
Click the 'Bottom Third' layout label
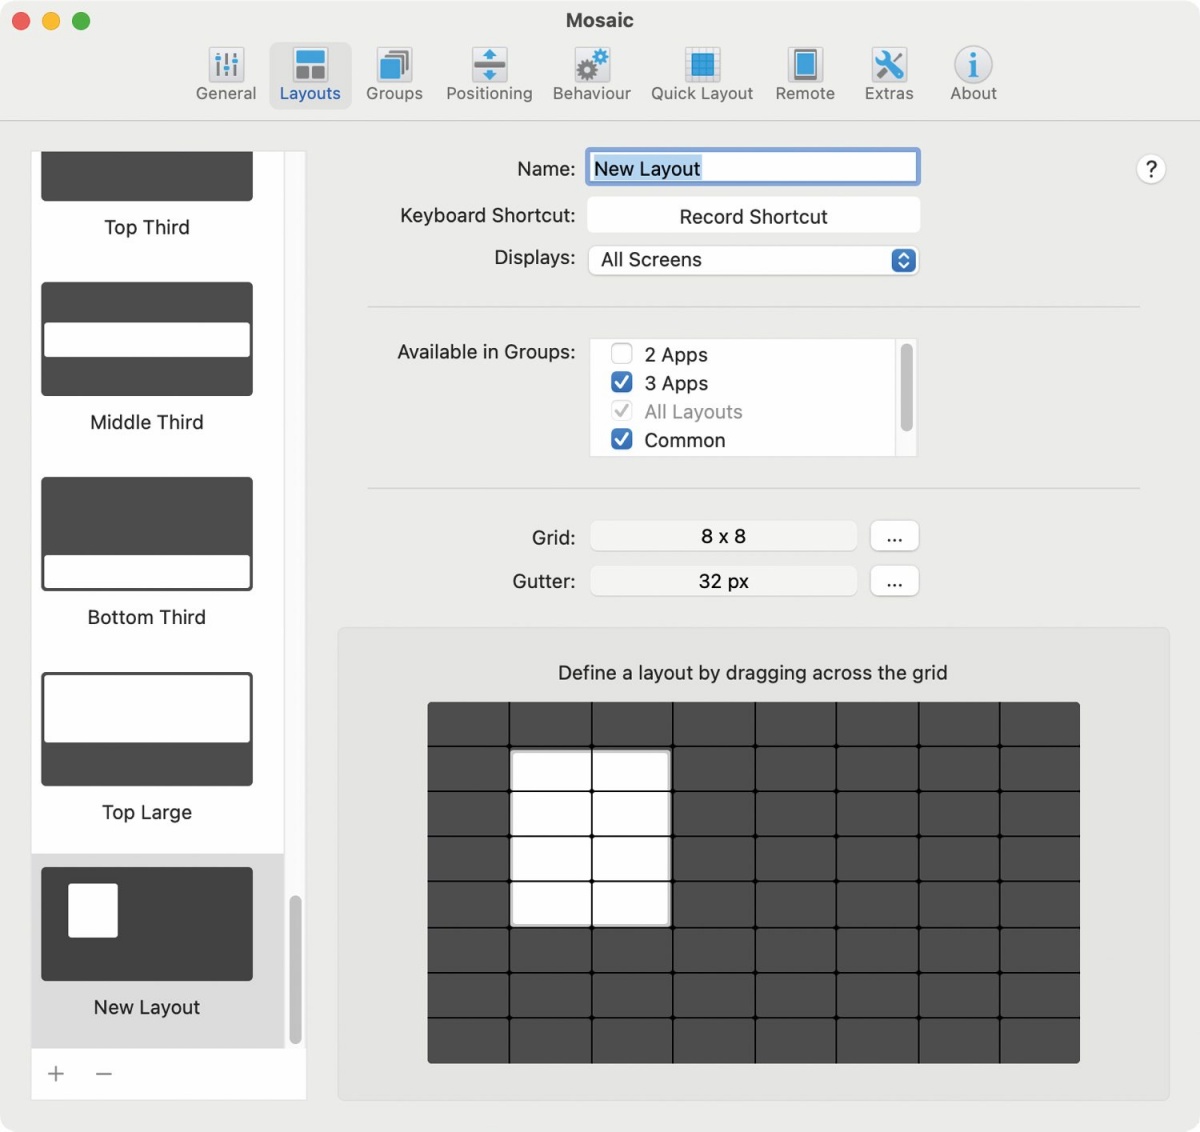(x=147, y=617)
